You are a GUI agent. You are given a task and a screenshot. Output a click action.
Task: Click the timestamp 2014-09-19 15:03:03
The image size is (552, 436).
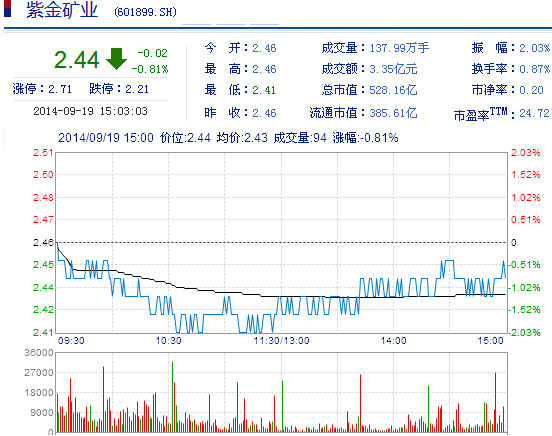[x=90, y=111]
